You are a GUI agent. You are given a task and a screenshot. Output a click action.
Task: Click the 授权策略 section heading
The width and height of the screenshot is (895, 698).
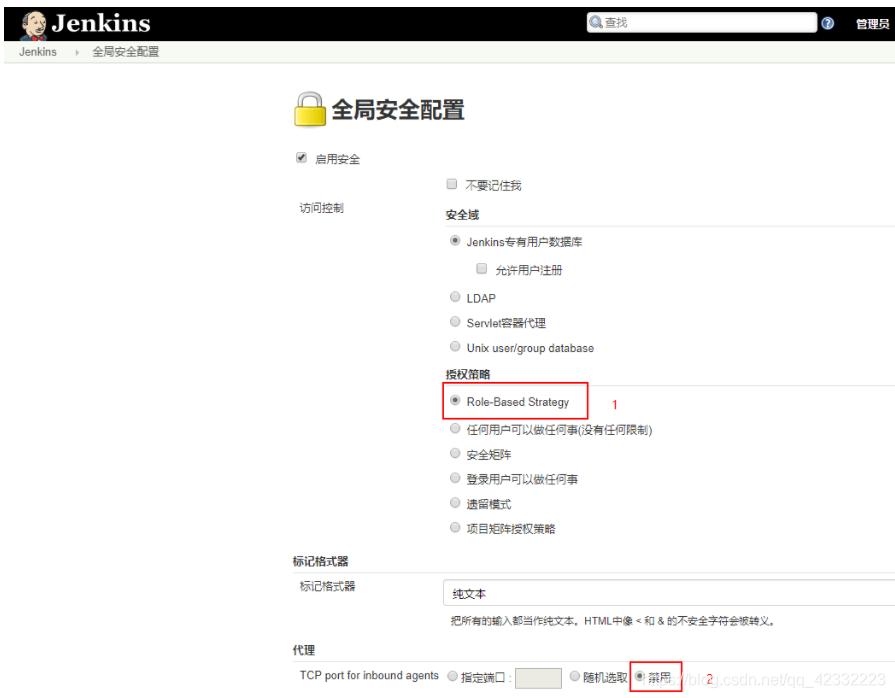click(467, 374)
